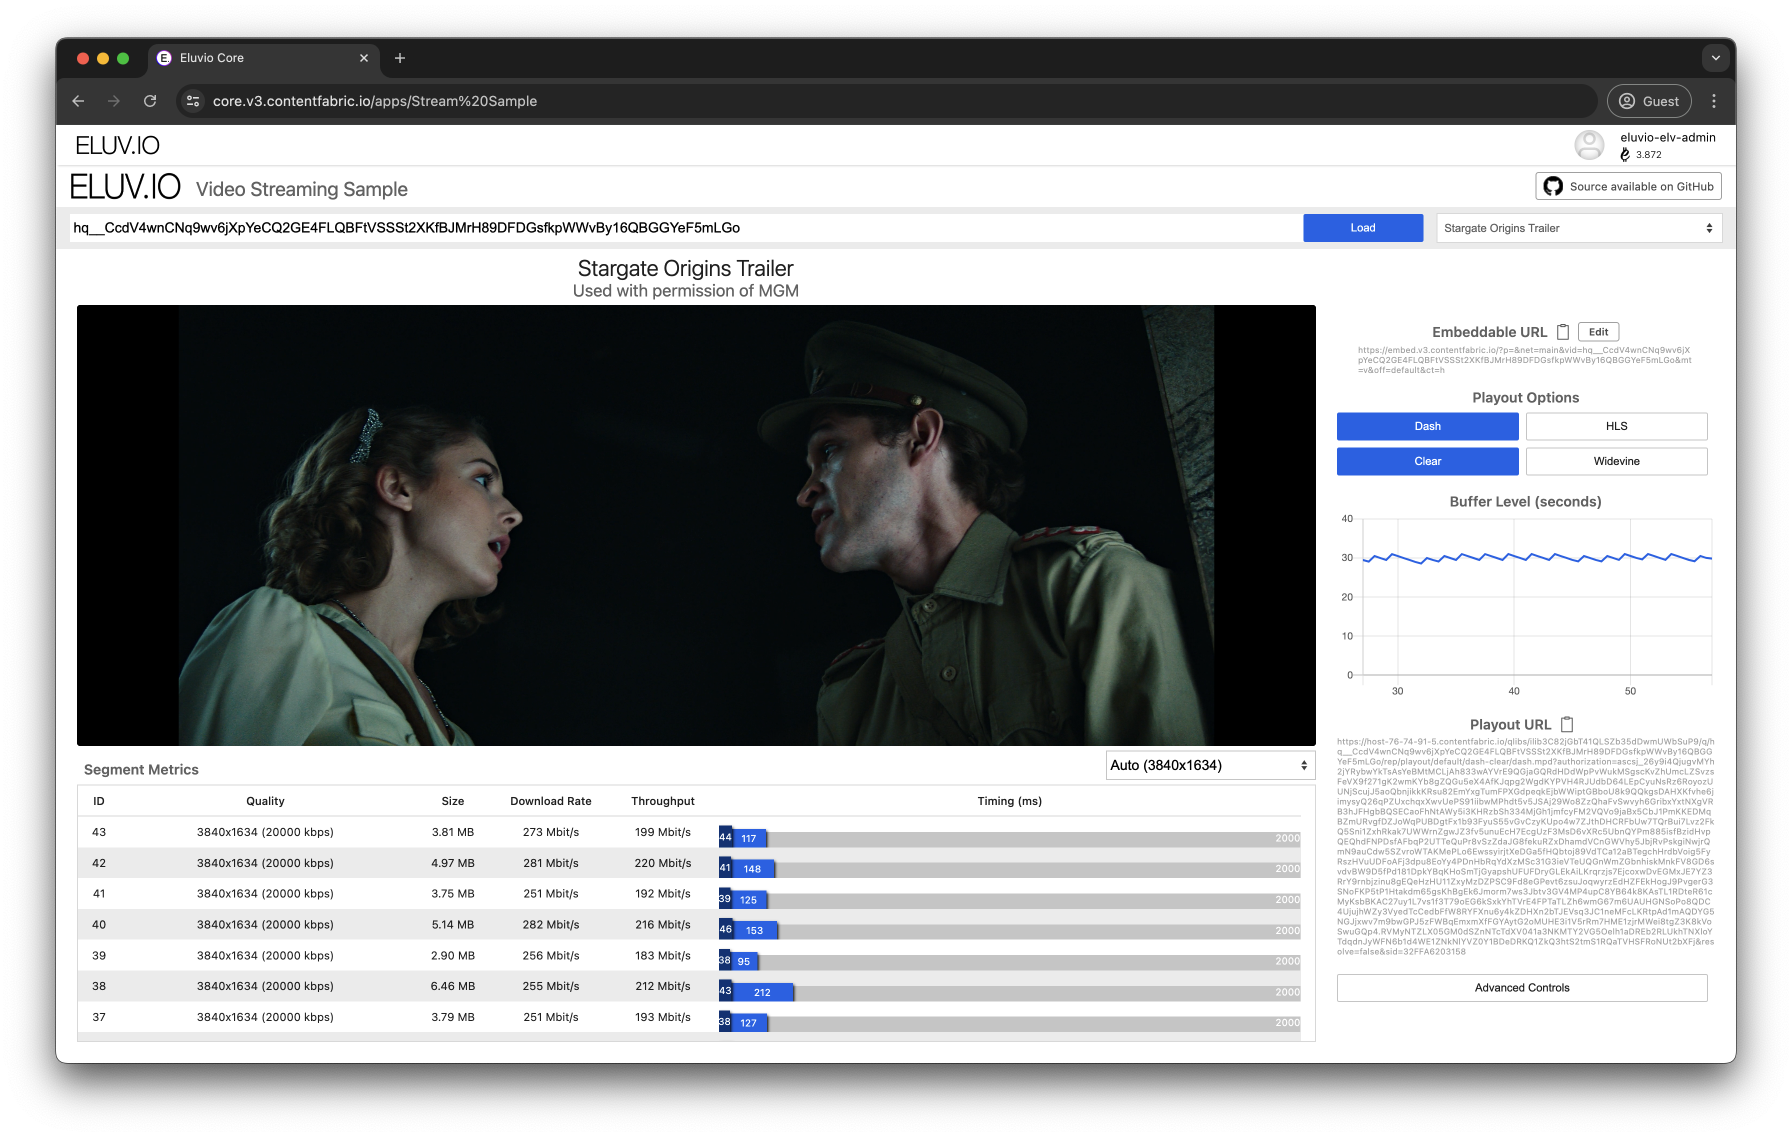This screenshot has width=1792, height=1137.
Task: Click the content hash input field
Action: pos(686,228)
